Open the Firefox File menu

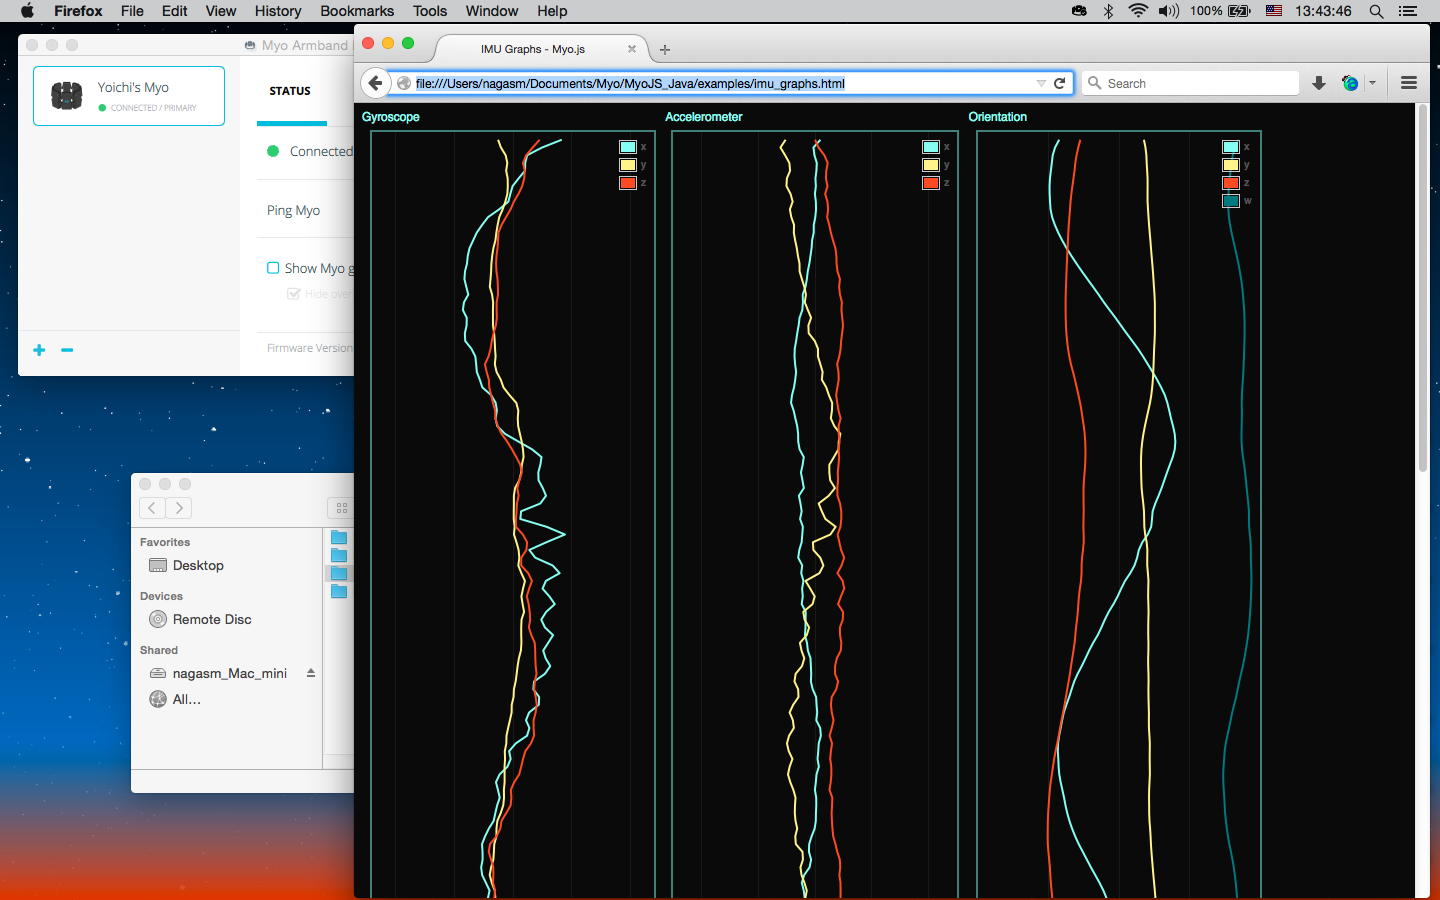pos(132,11)
